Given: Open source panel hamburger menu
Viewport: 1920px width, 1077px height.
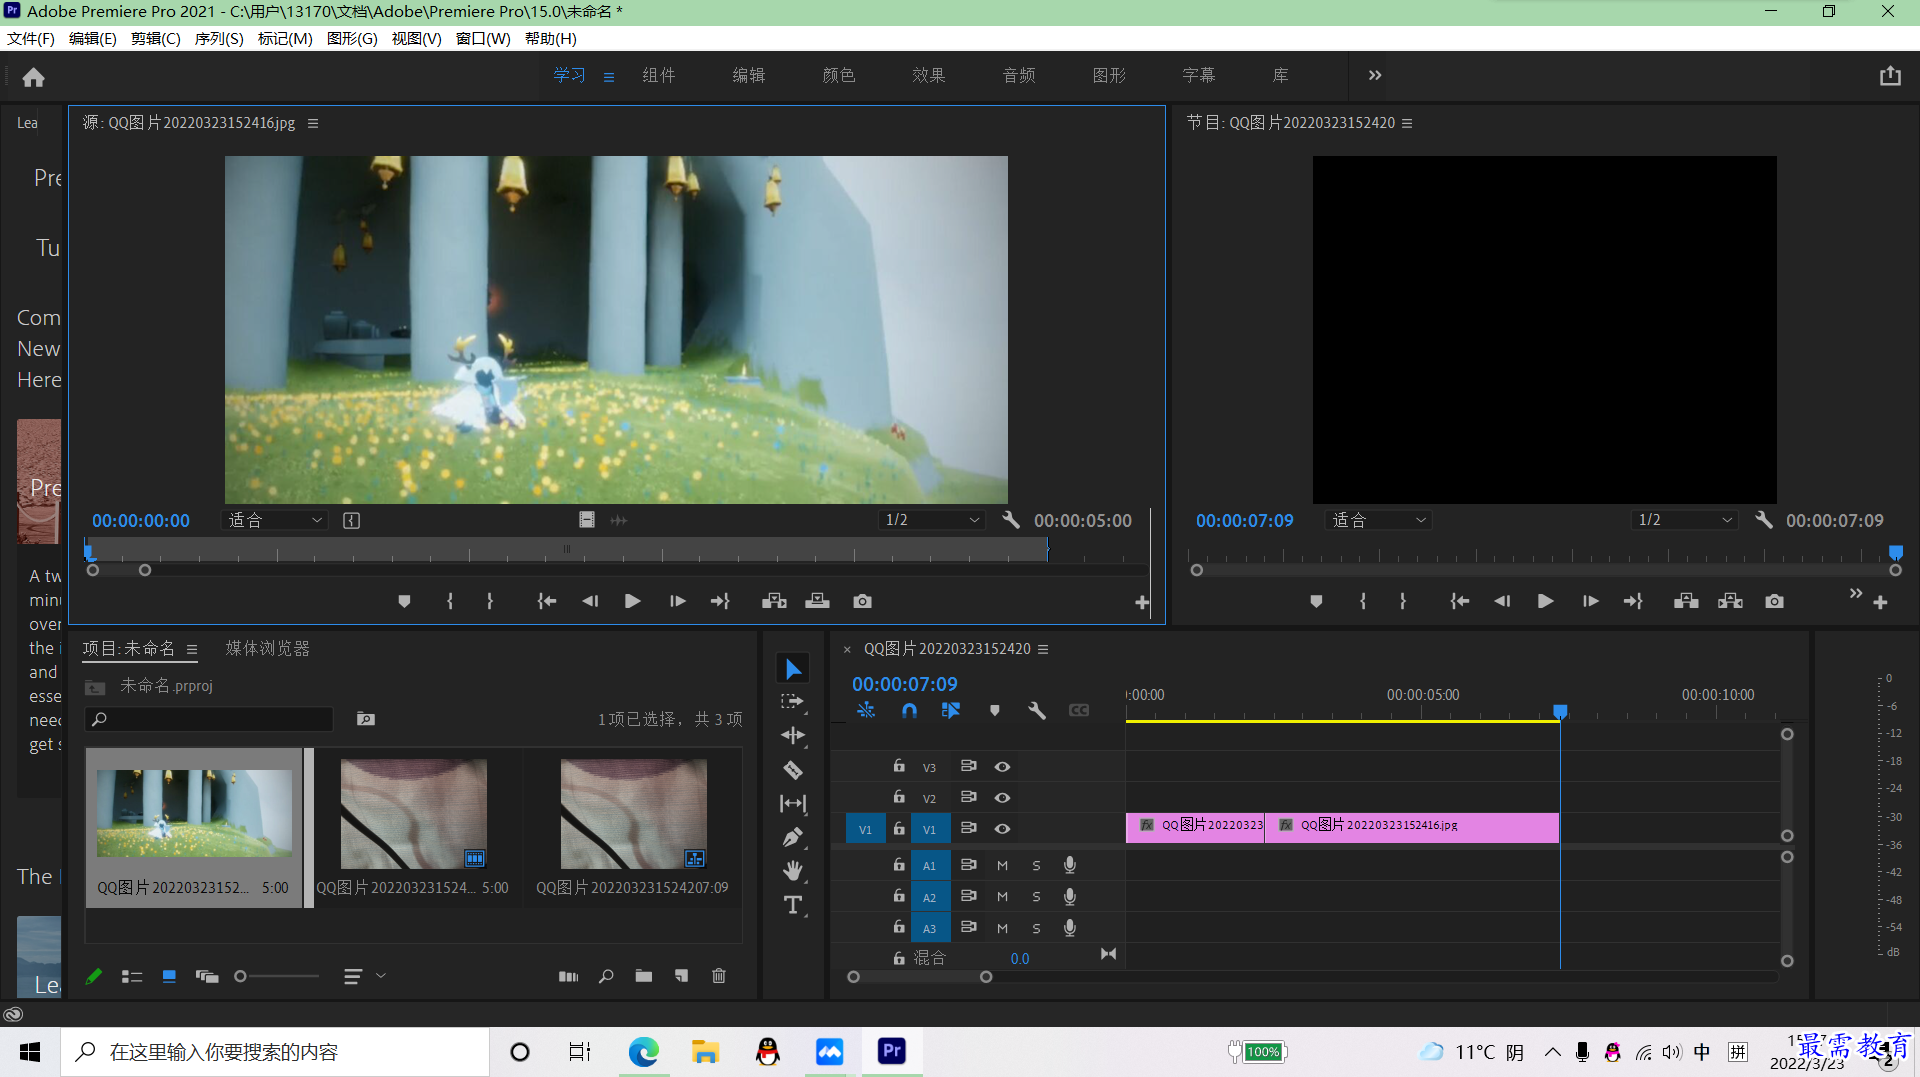Looking at the screenshot, I should pos(313,123).
